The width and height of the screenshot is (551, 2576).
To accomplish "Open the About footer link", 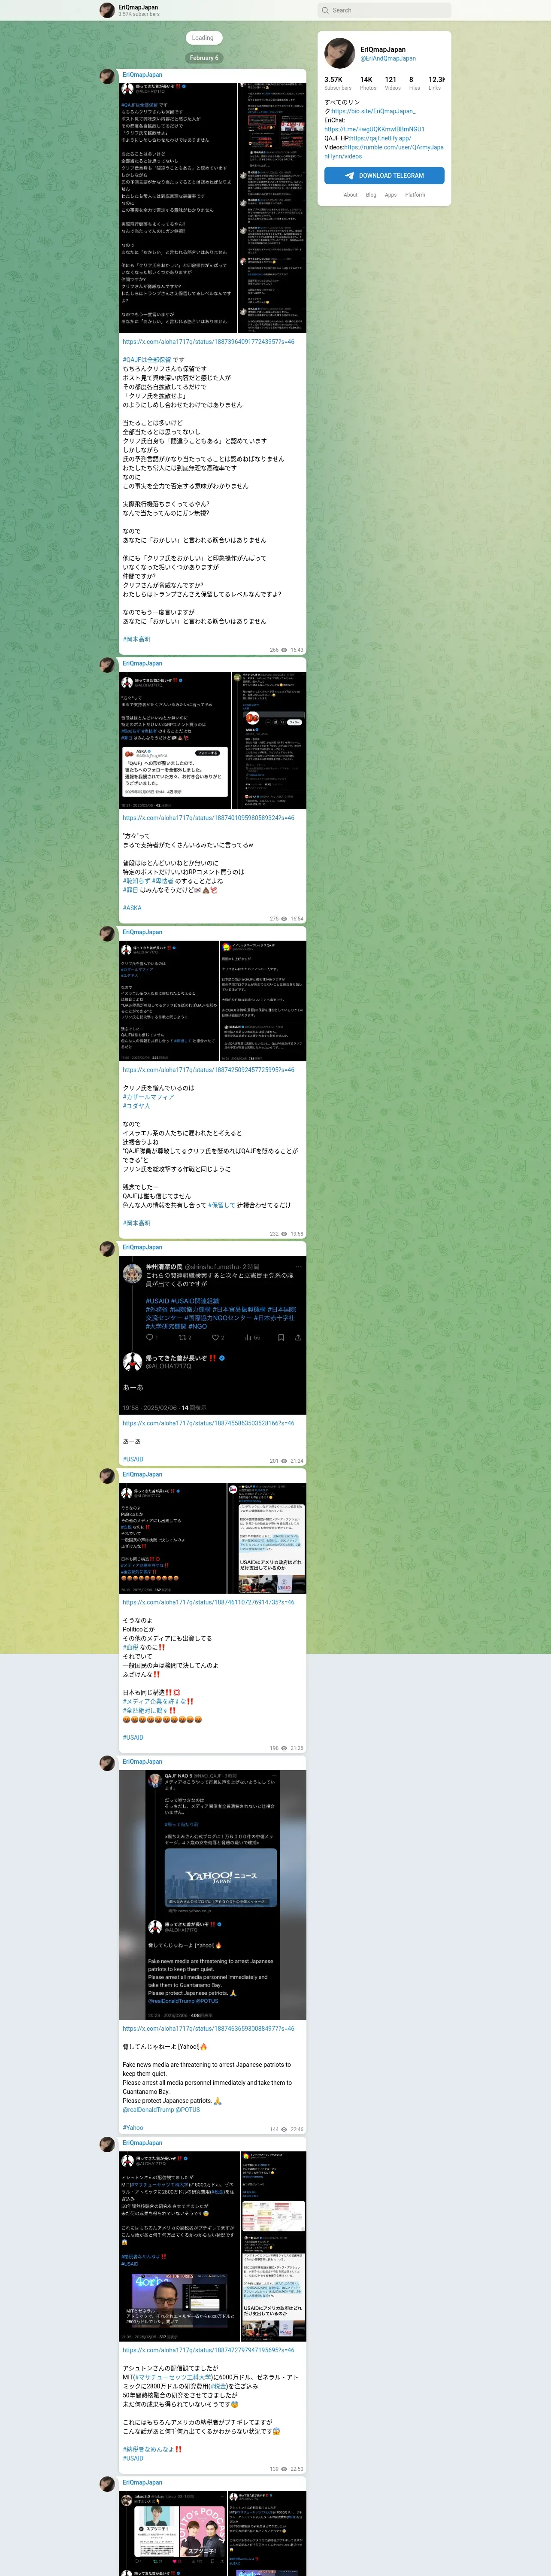I will coord(350,195).
